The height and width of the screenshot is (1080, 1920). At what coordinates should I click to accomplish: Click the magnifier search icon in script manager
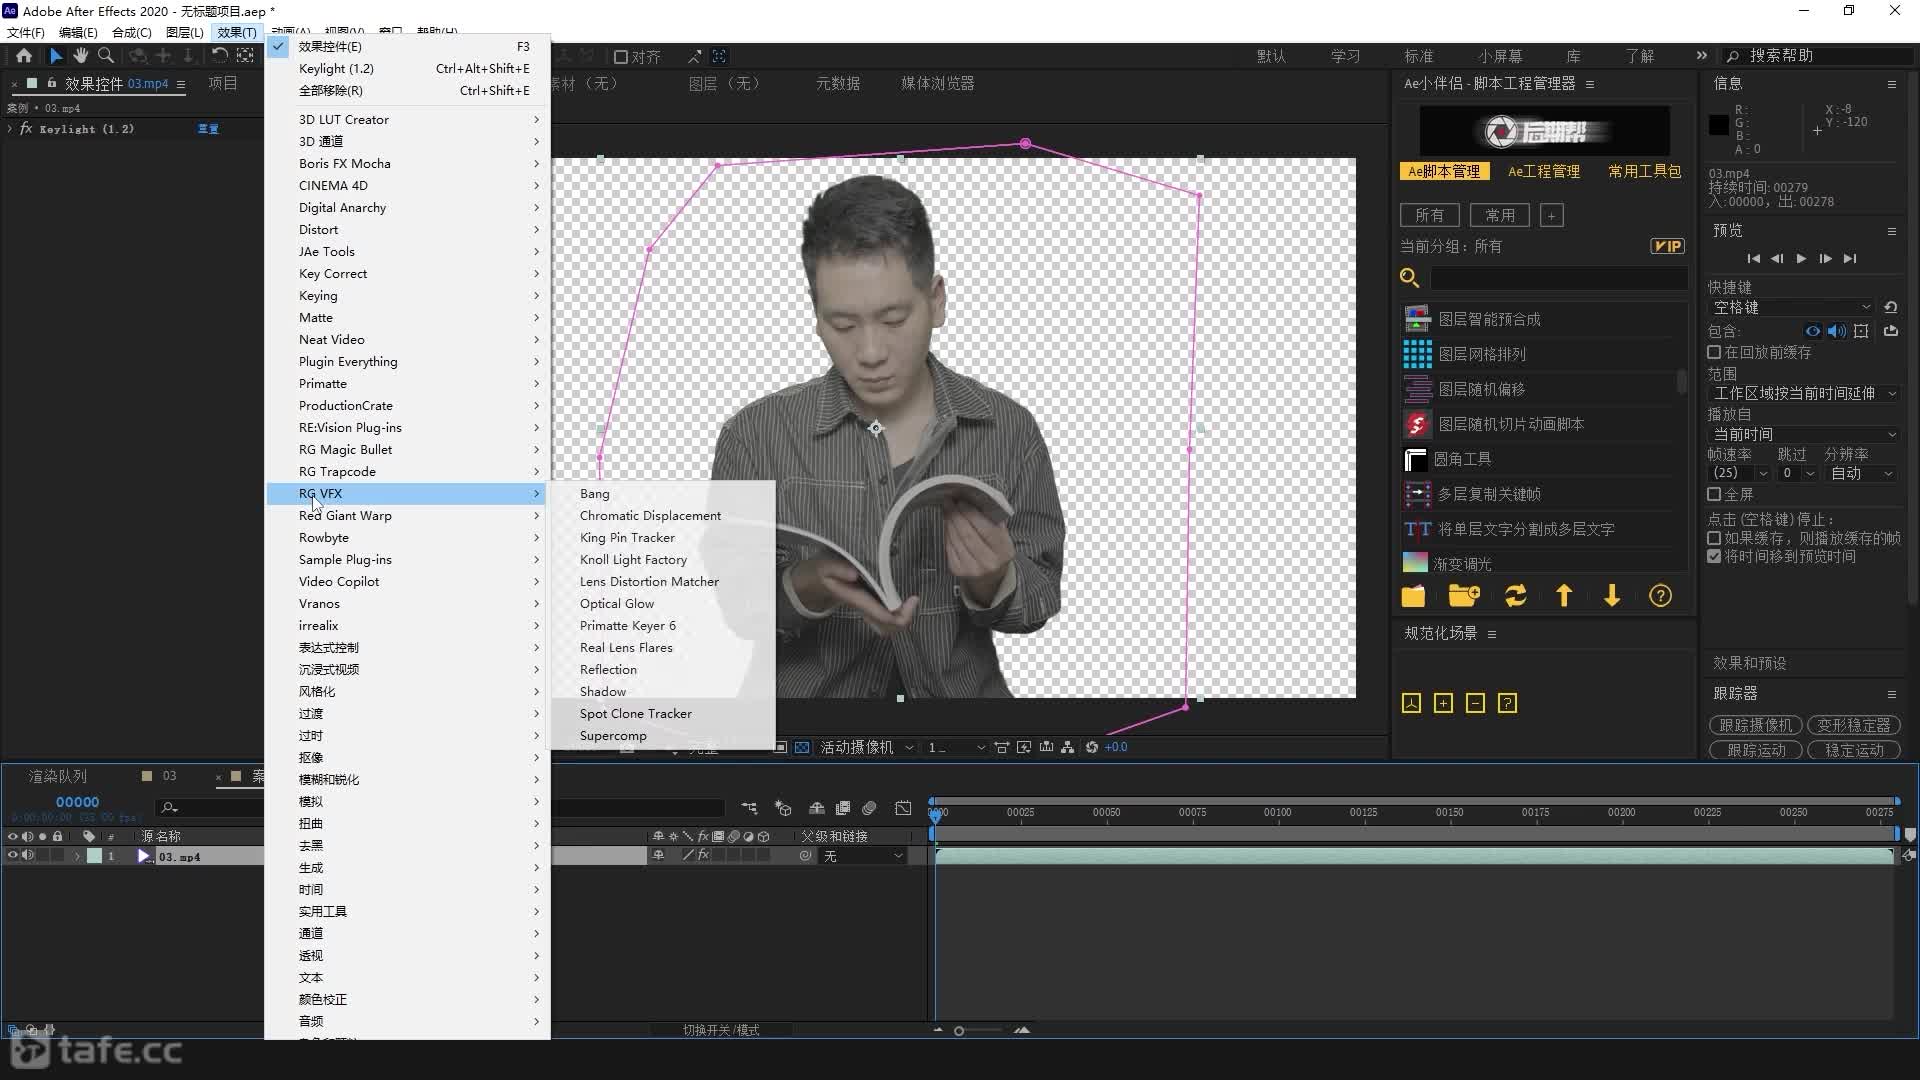1410,278
